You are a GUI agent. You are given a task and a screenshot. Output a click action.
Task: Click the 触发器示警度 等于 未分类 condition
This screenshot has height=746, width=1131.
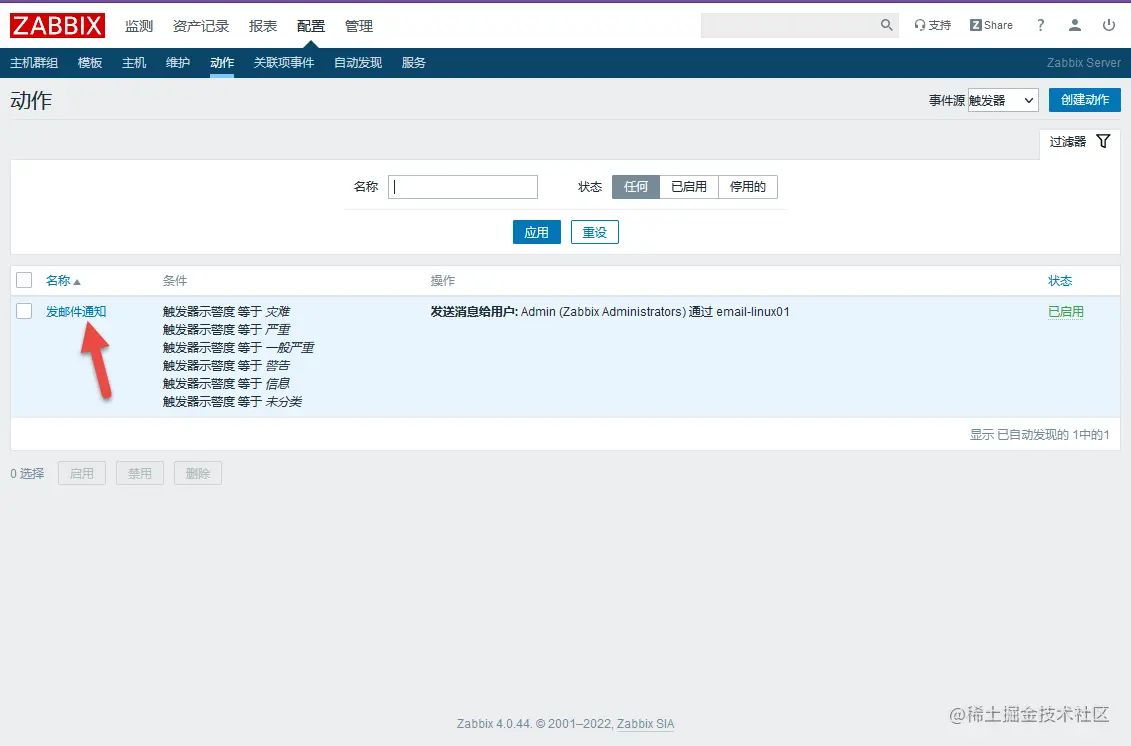coord(232,402)
